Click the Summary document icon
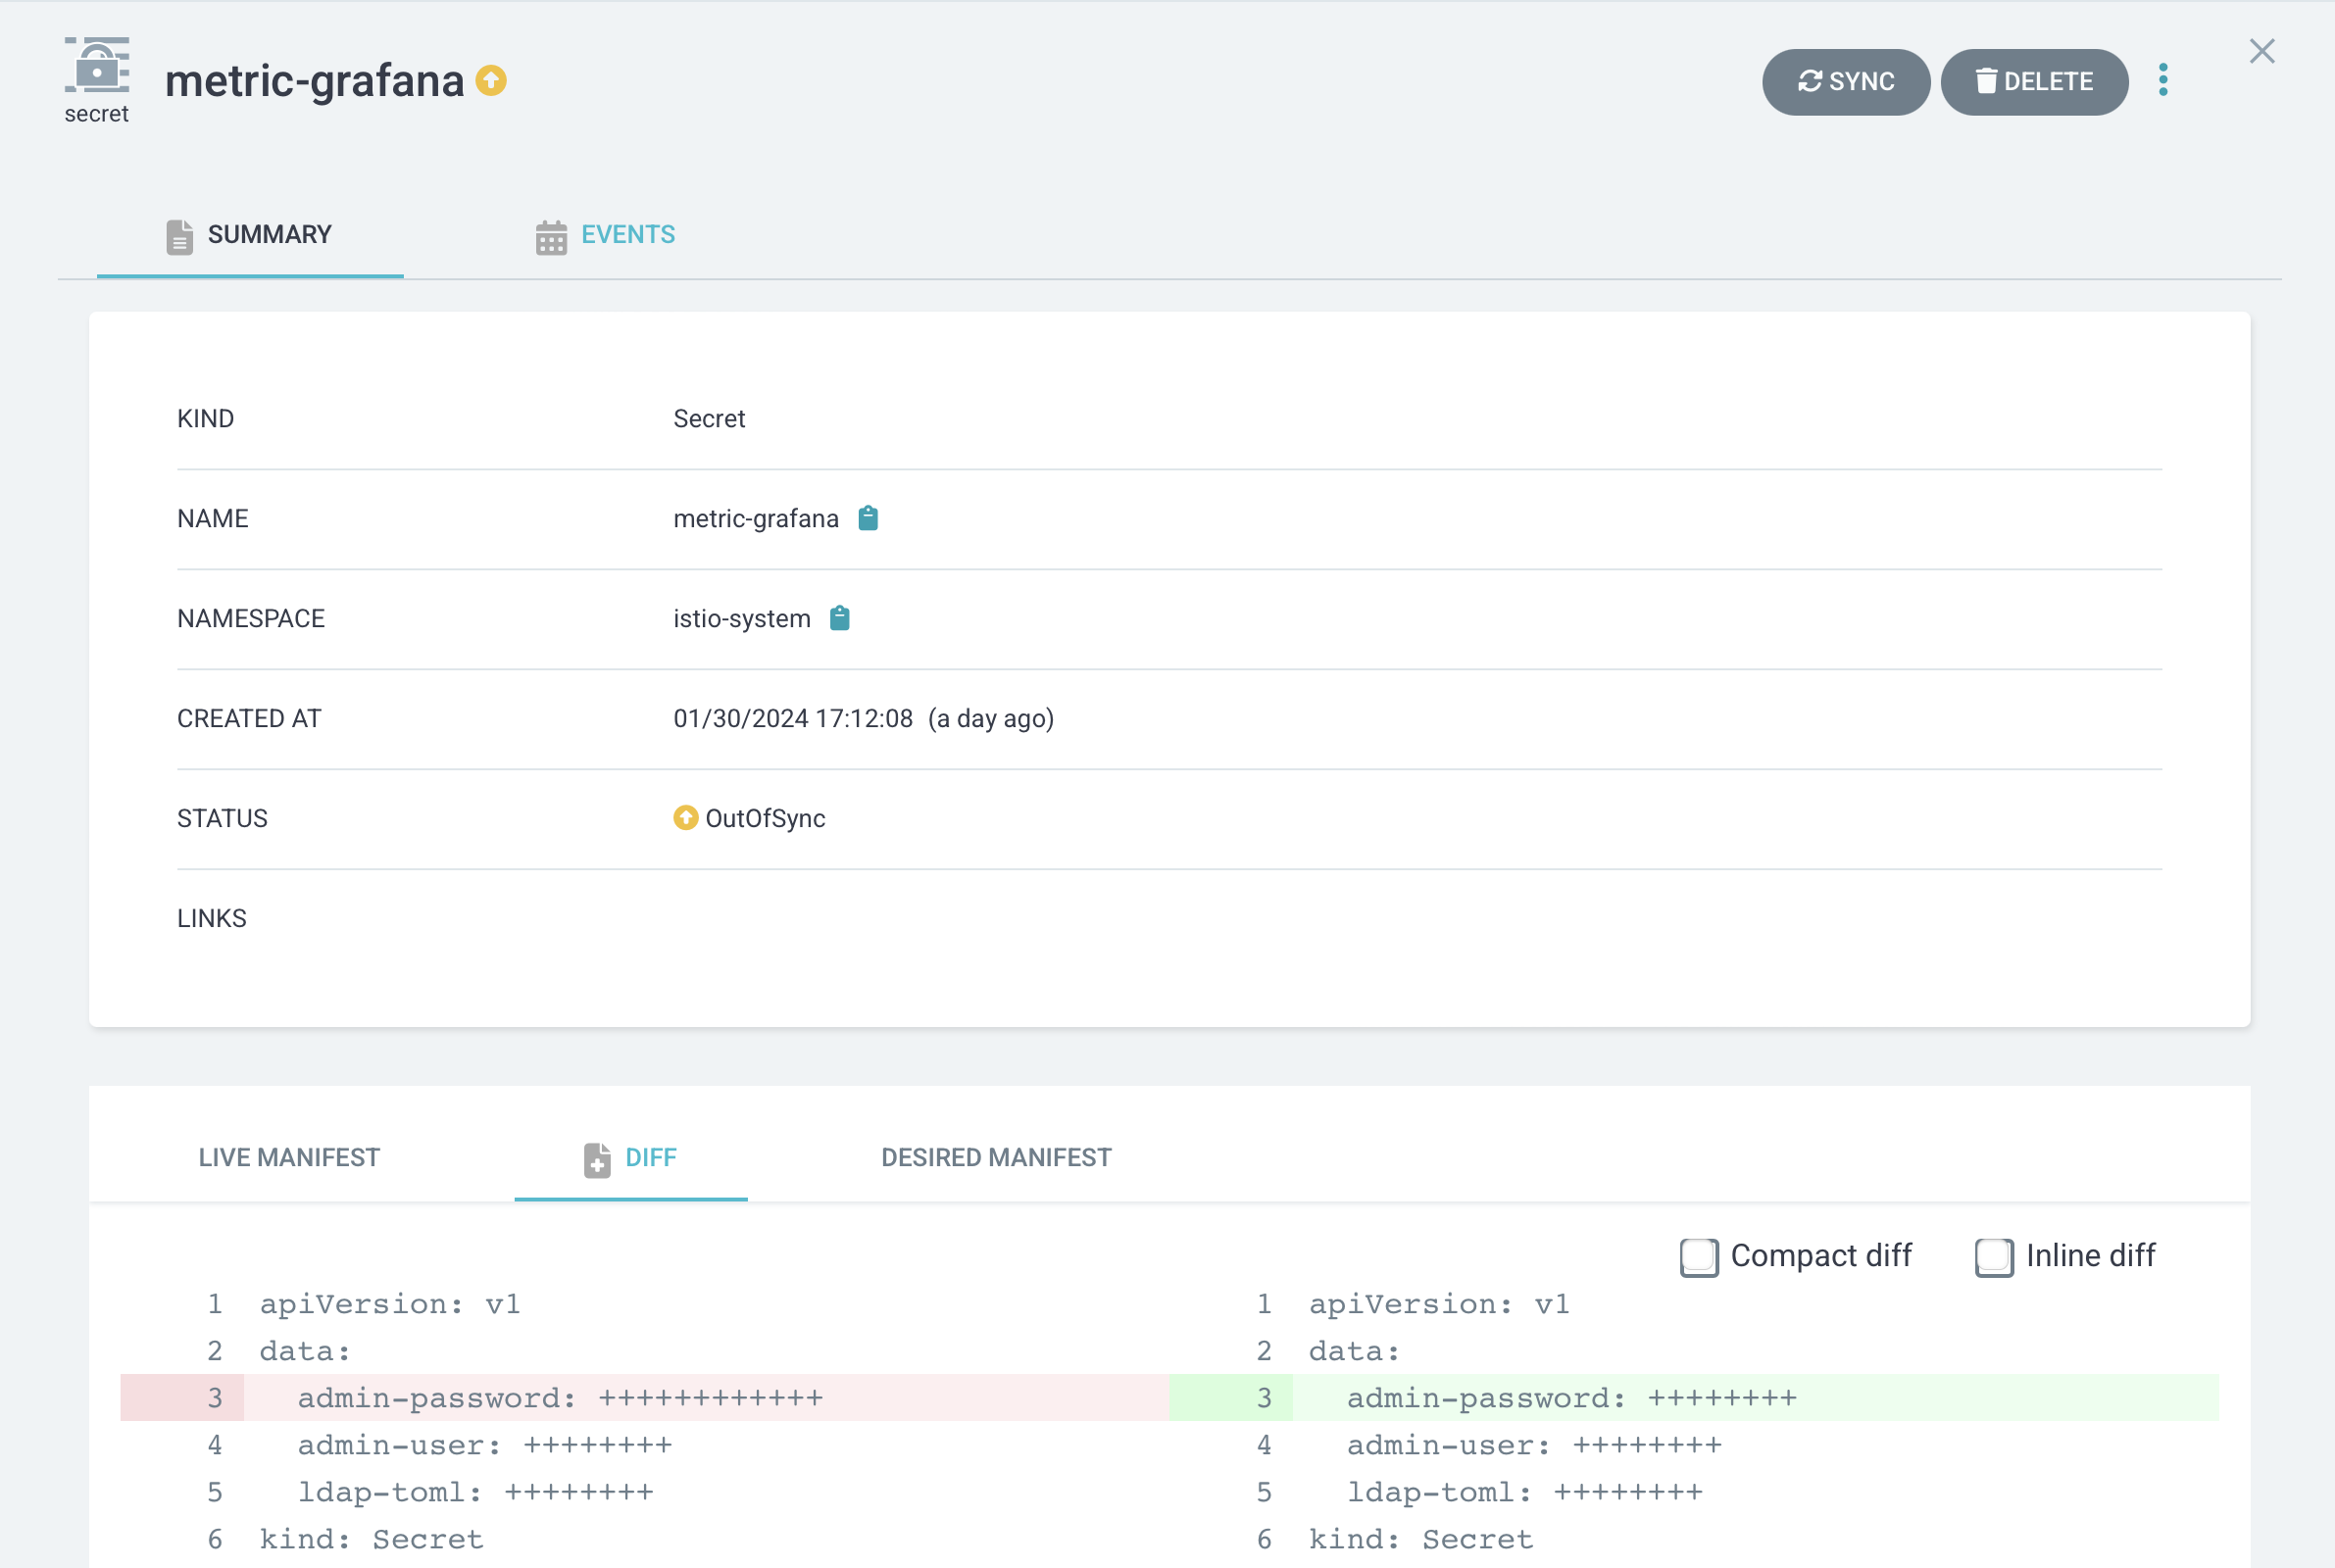This screenshot has width=2335, height=1568. [x=179, y=237]
